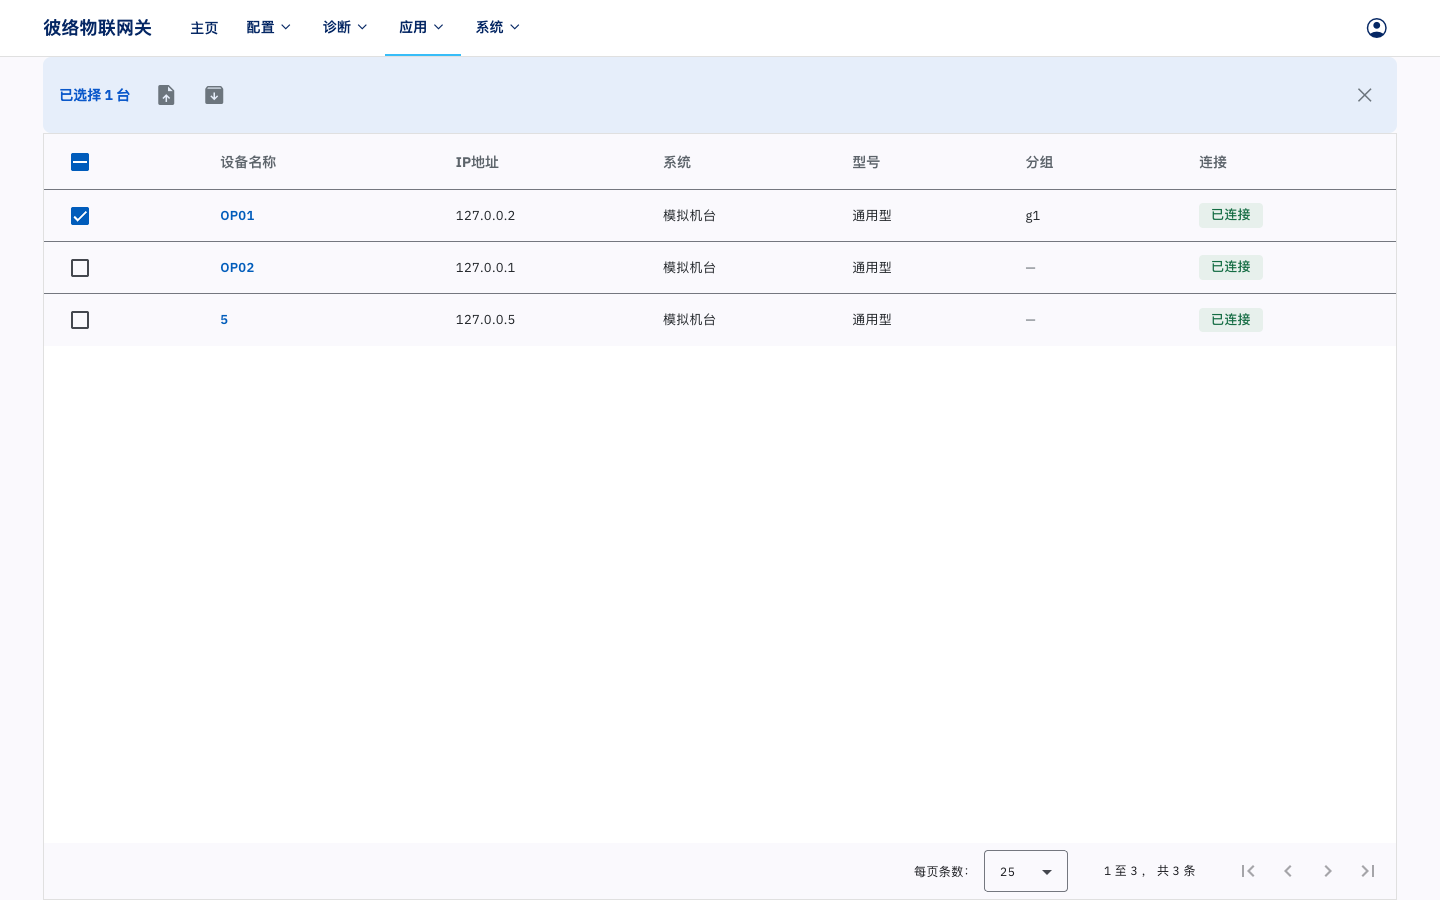Click the 彼络物联网关 brand title
The image size is (1440, 900).
(97, 27)
